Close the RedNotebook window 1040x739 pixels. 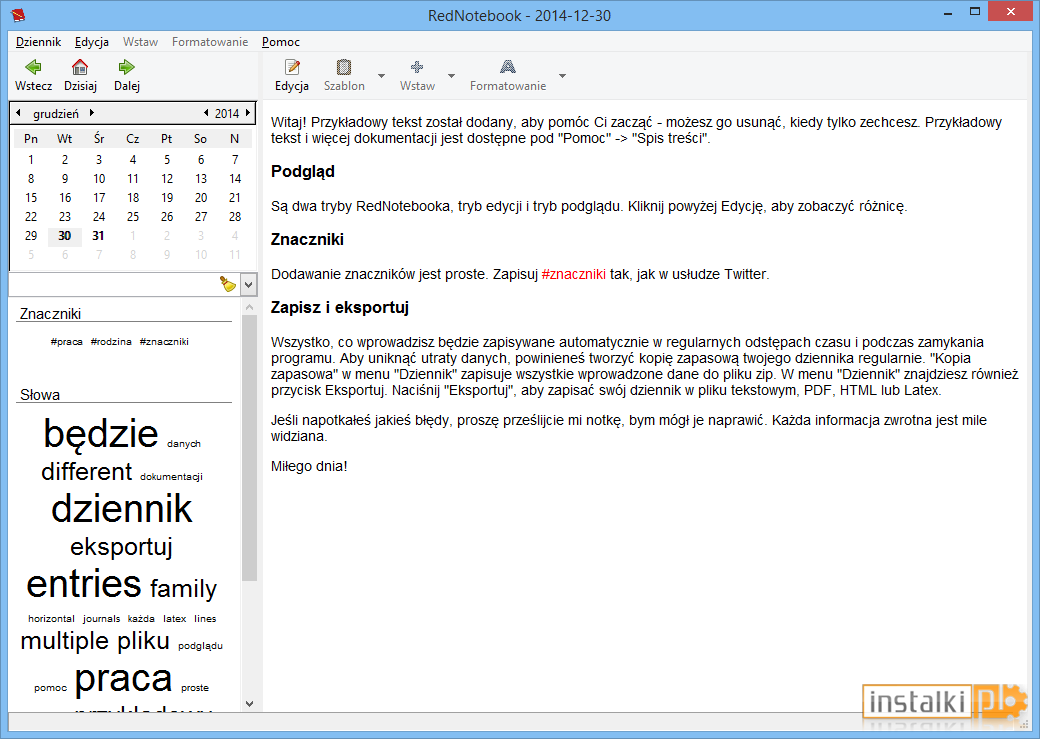tap(1011, 11)
